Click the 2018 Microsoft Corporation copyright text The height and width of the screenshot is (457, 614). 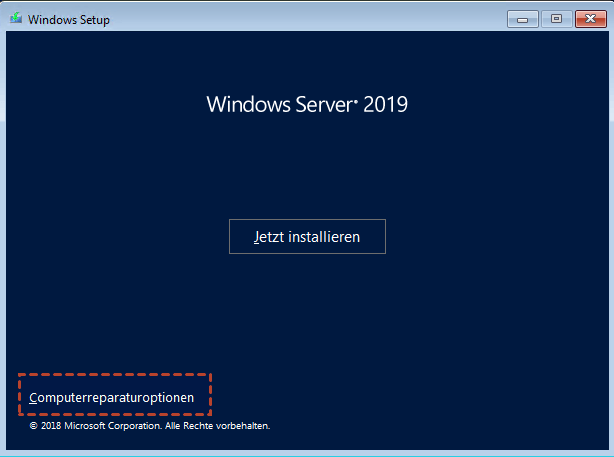click(x=150, y=426)
